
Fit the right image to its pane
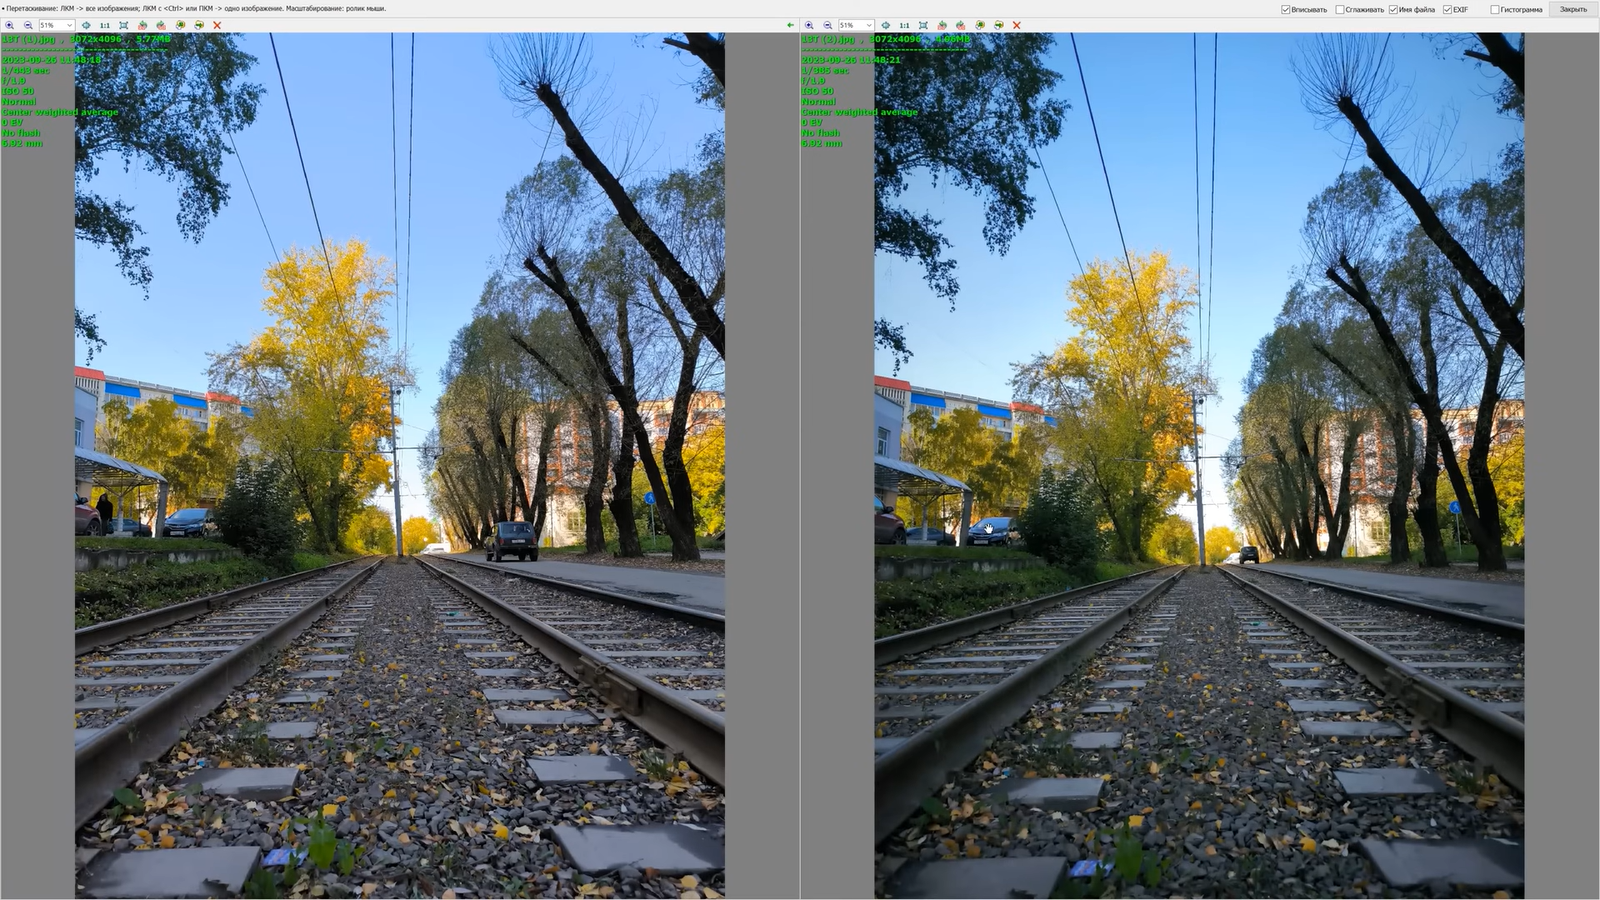click(923, 25)
